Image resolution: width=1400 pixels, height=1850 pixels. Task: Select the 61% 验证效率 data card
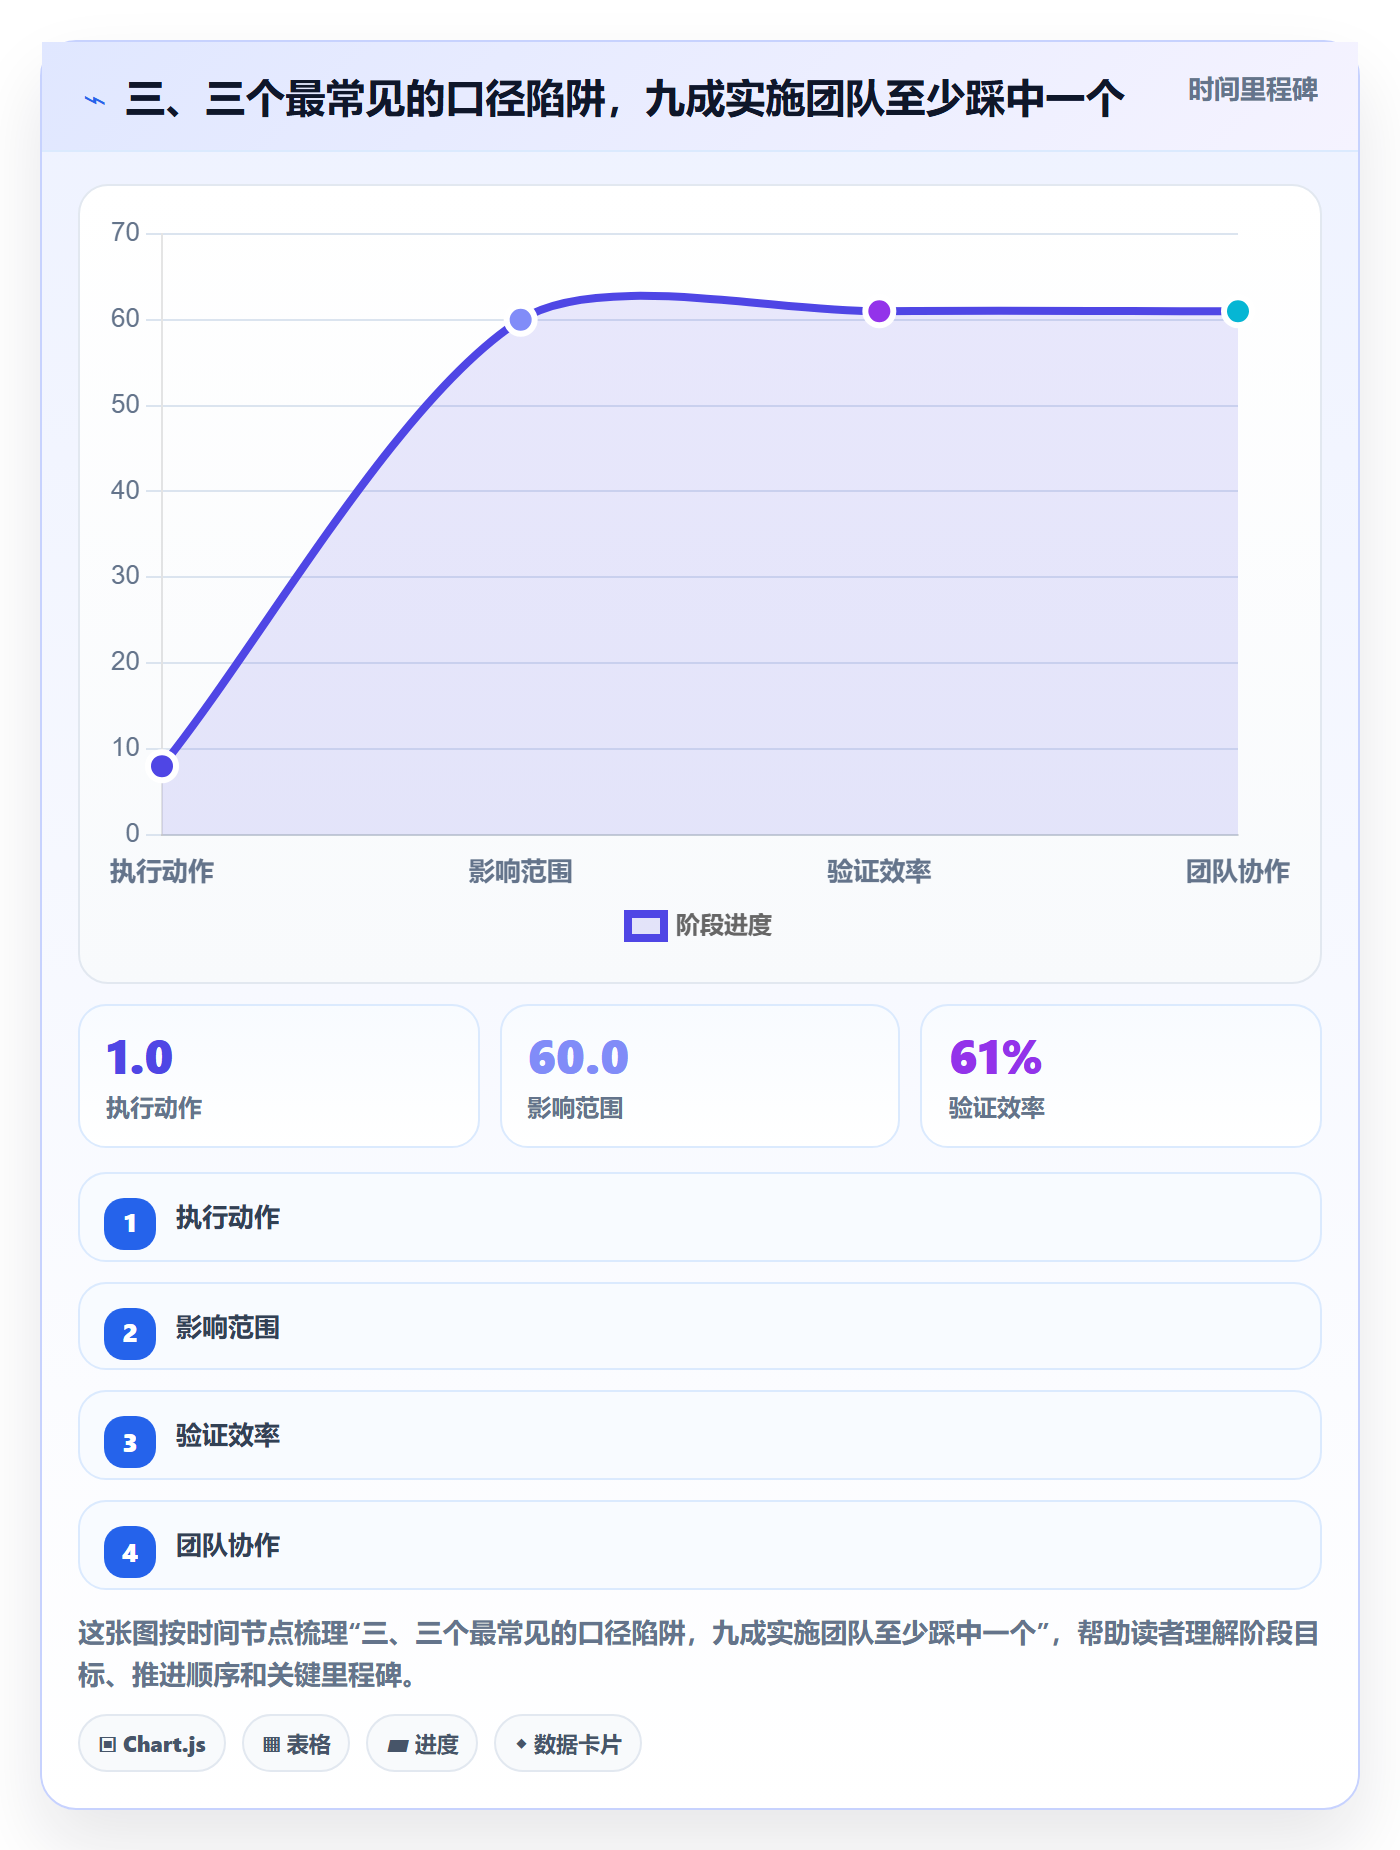[x=1121, y=1076]
